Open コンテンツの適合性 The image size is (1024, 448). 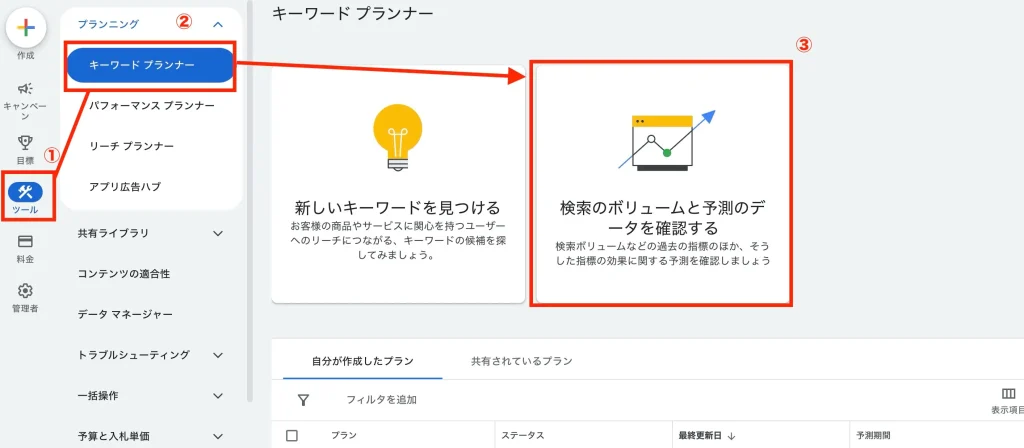(x=124, y=274)
